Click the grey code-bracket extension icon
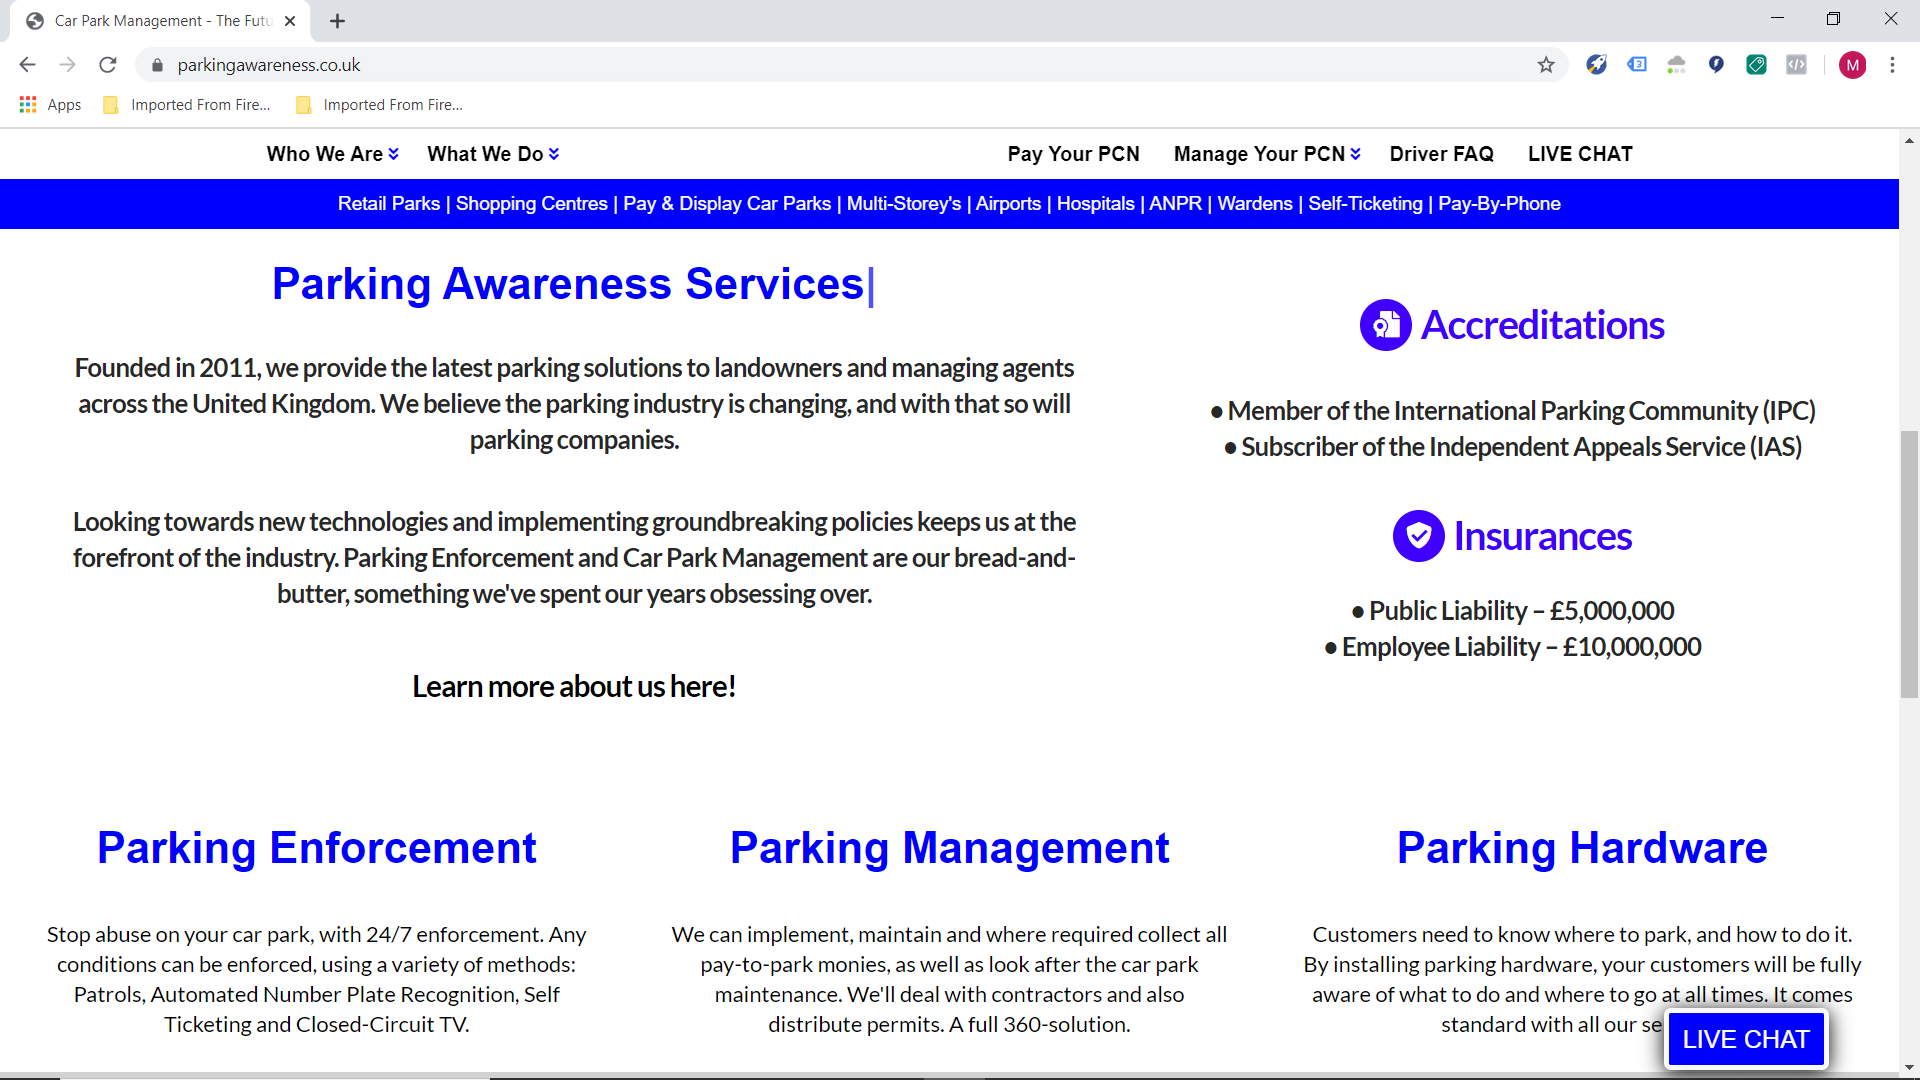 1796,65
